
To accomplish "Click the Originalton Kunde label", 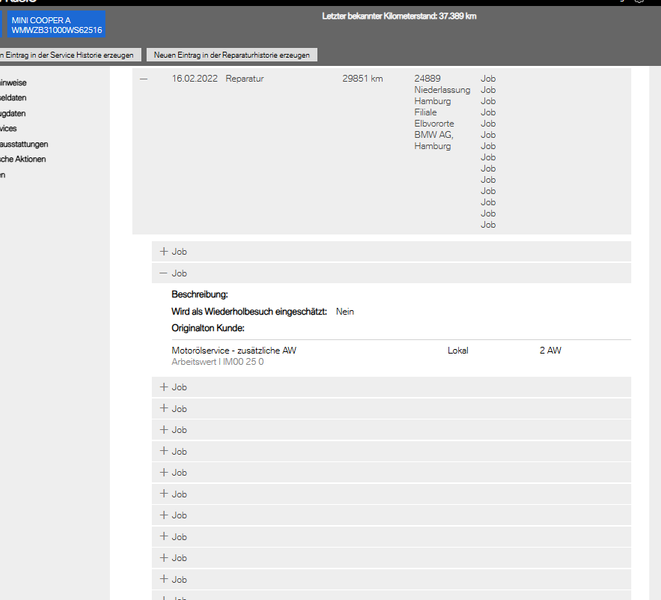I will click(208, 328).
